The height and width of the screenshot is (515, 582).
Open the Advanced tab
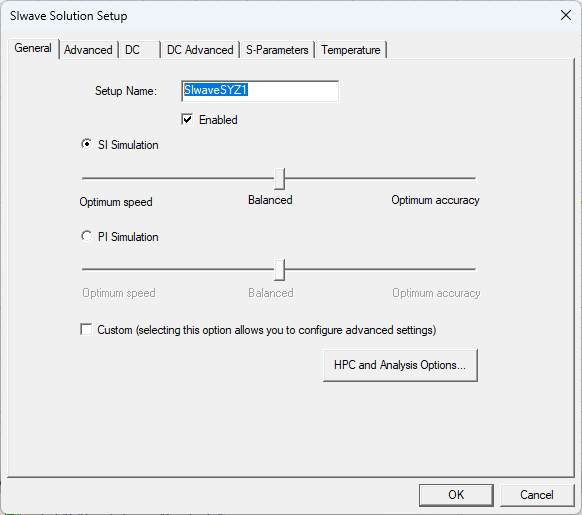(x=88, y=50)
